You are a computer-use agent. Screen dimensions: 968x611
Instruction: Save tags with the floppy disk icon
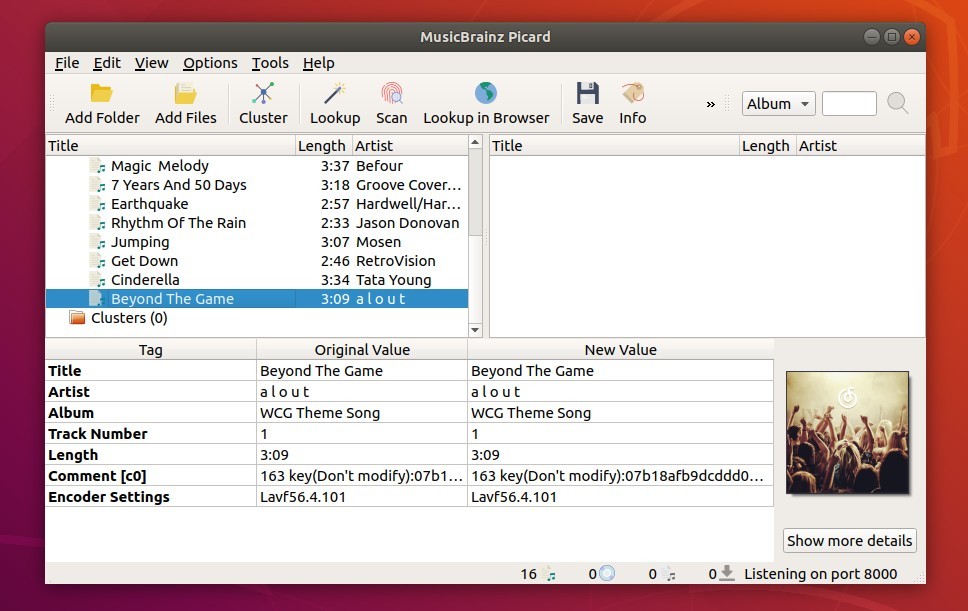coord(587,93)
